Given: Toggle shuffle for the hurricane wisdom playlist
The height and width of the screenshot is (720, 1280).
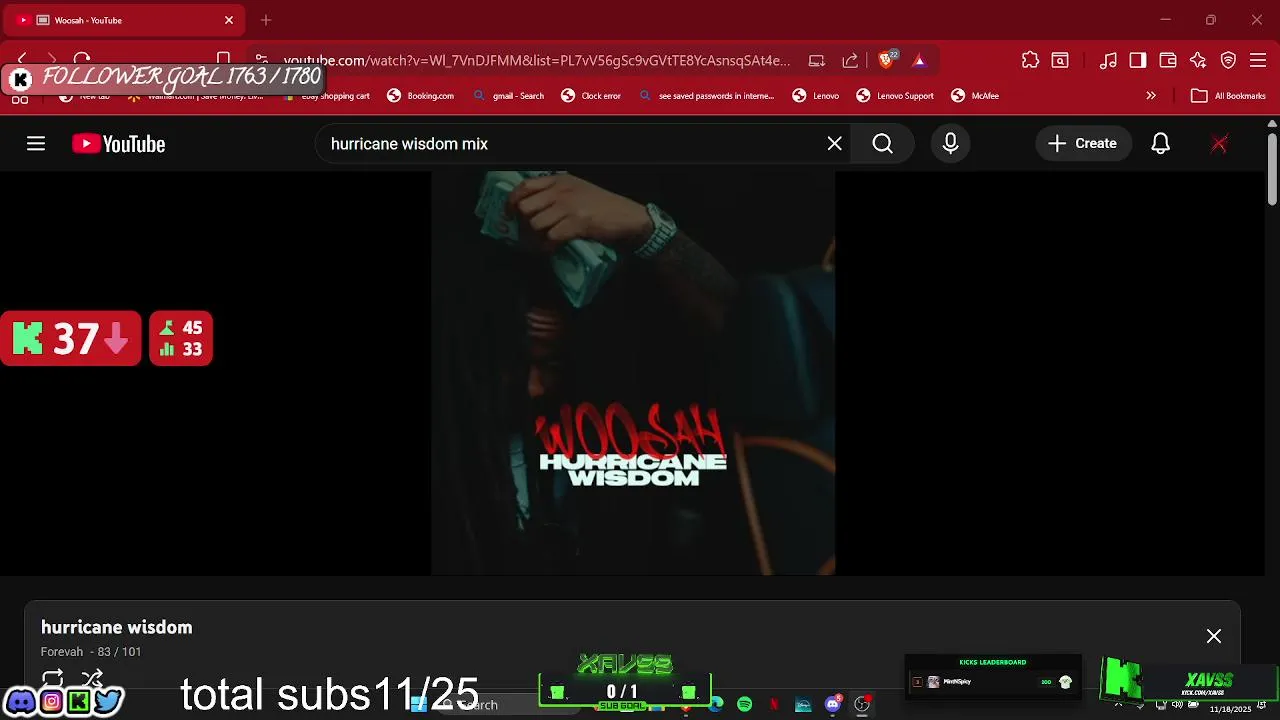Looking at the screenshot, I should 92,679.
